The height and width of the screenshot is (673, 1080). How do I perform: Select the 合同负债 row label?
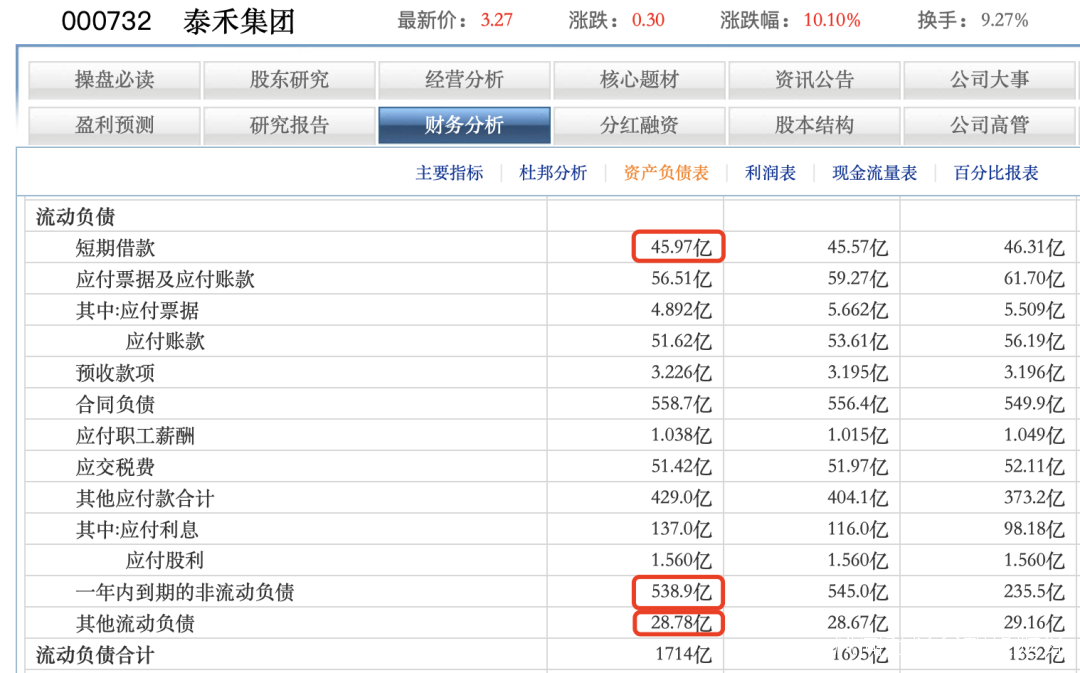coord(116,404)
